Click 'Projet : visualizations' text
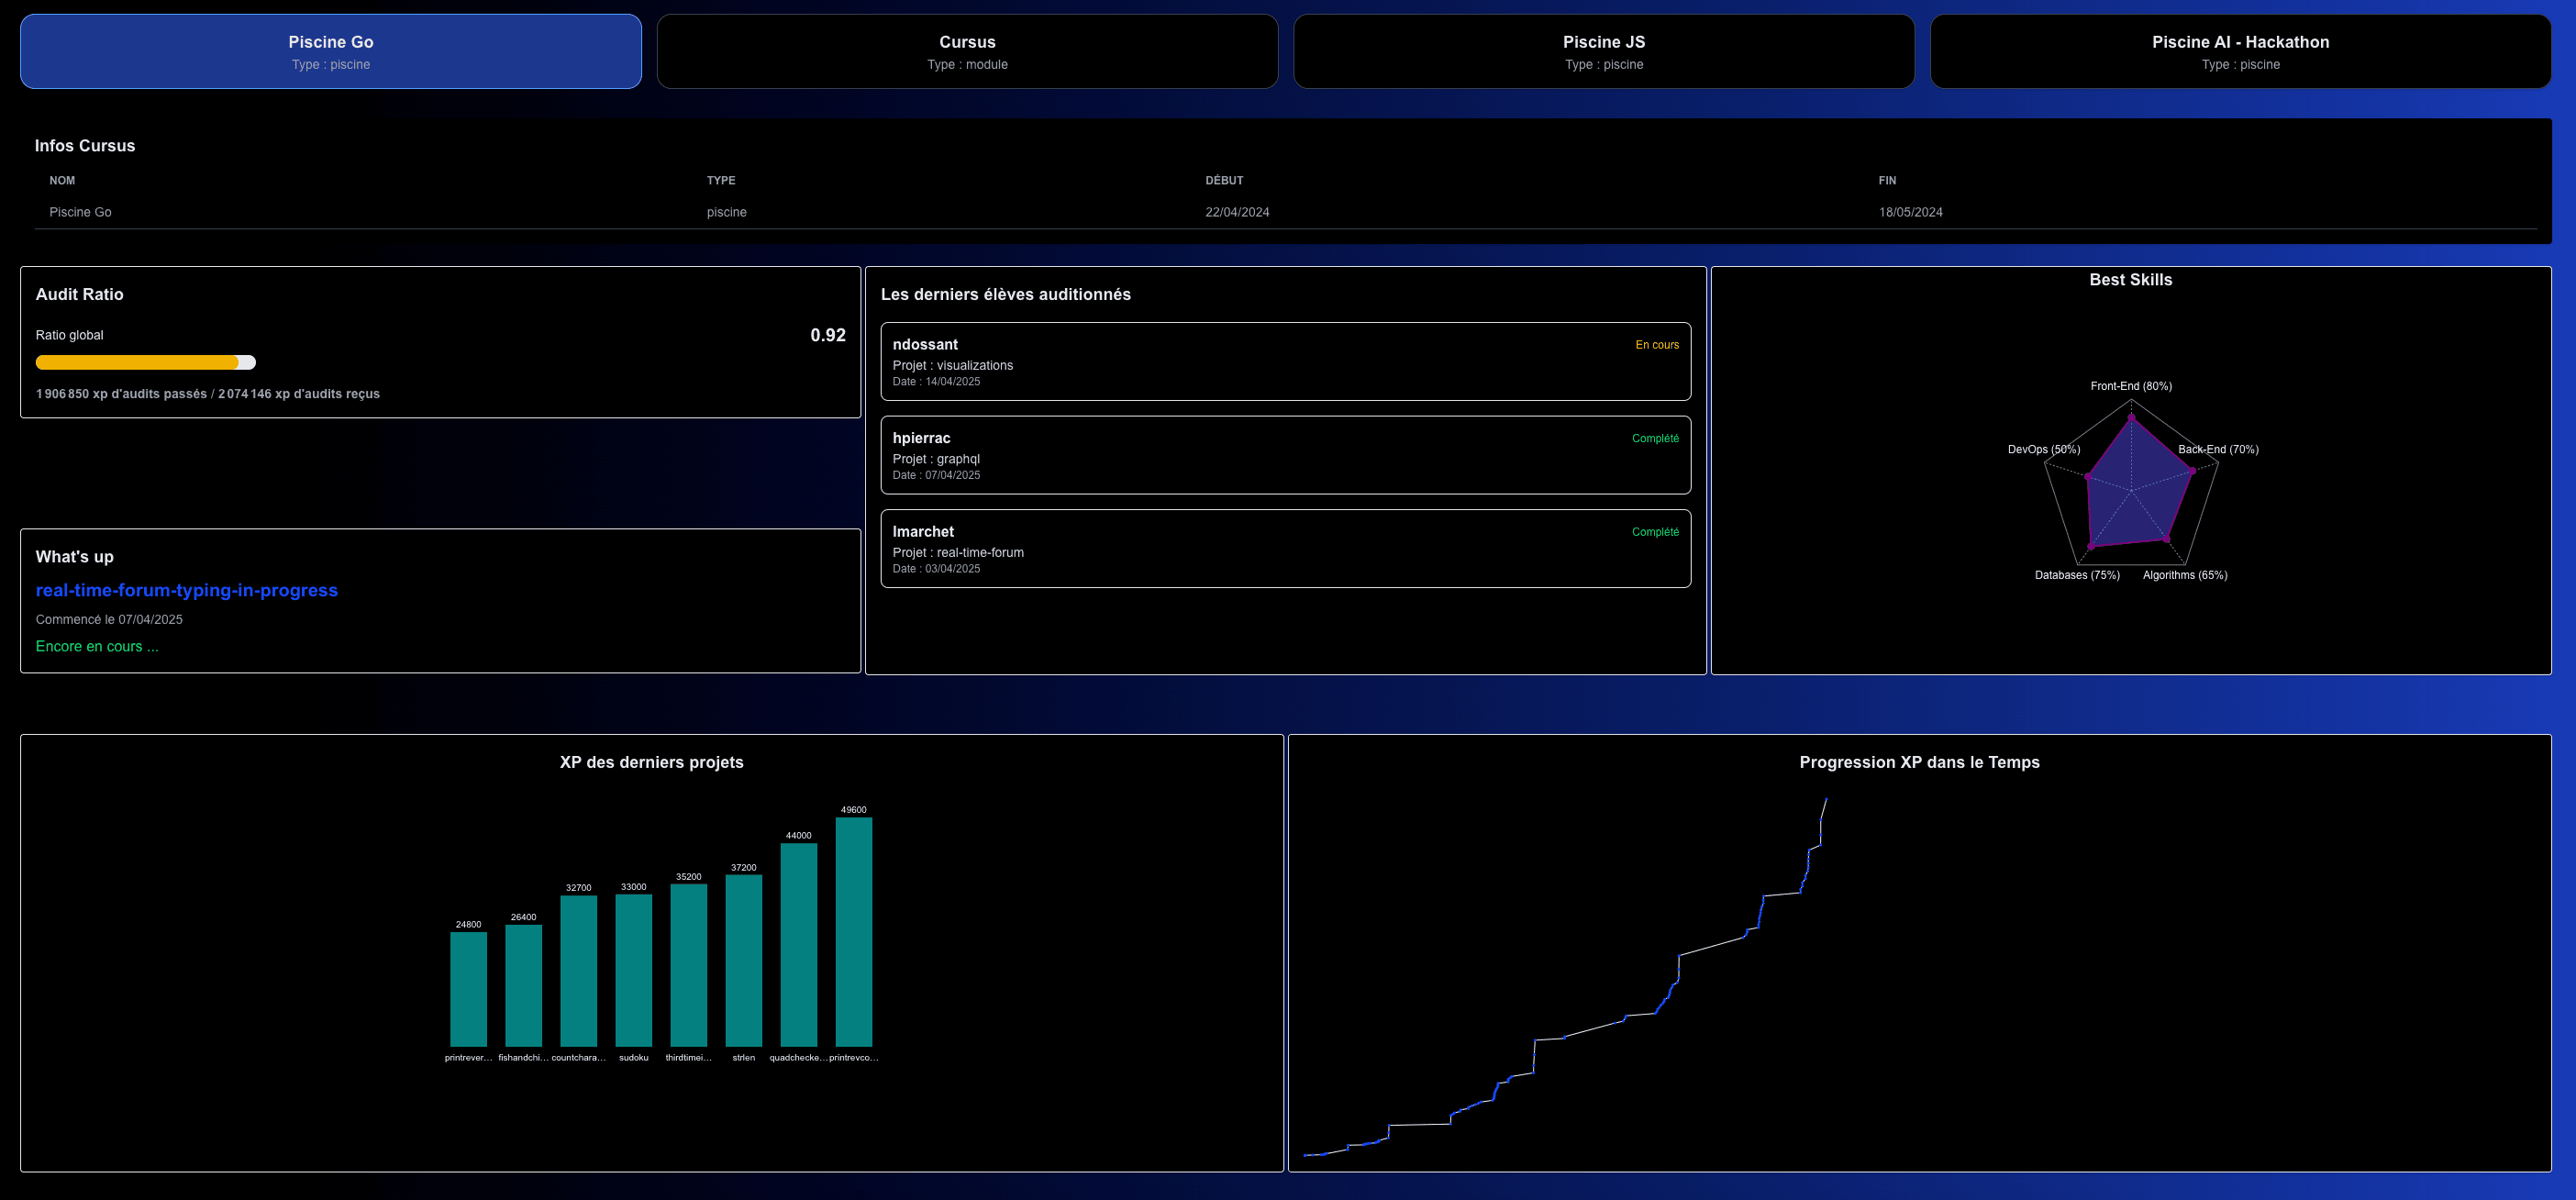This screenshot has height=1200, width=2576. click(952, 365)
